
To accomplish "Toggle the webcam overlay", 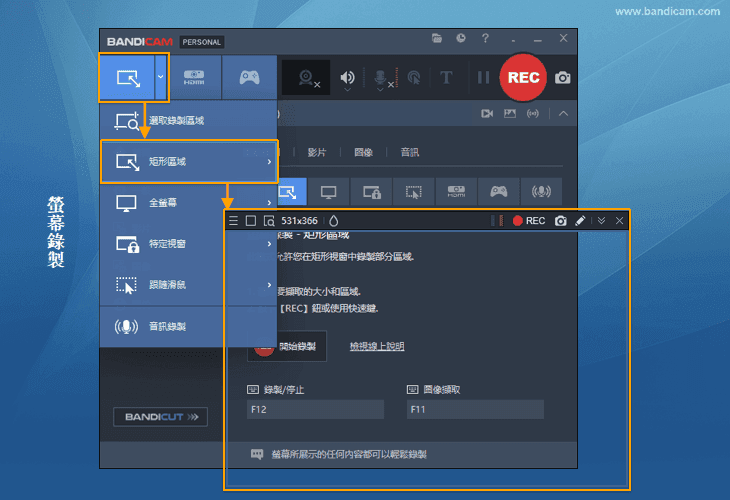I will click(x=308, y=78).
